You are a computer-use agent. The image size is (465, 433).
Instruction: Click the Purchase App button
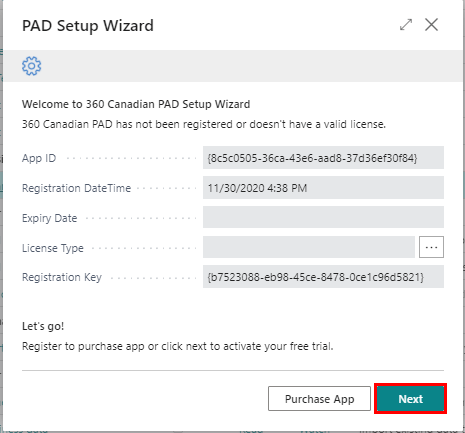pos(319,399)
